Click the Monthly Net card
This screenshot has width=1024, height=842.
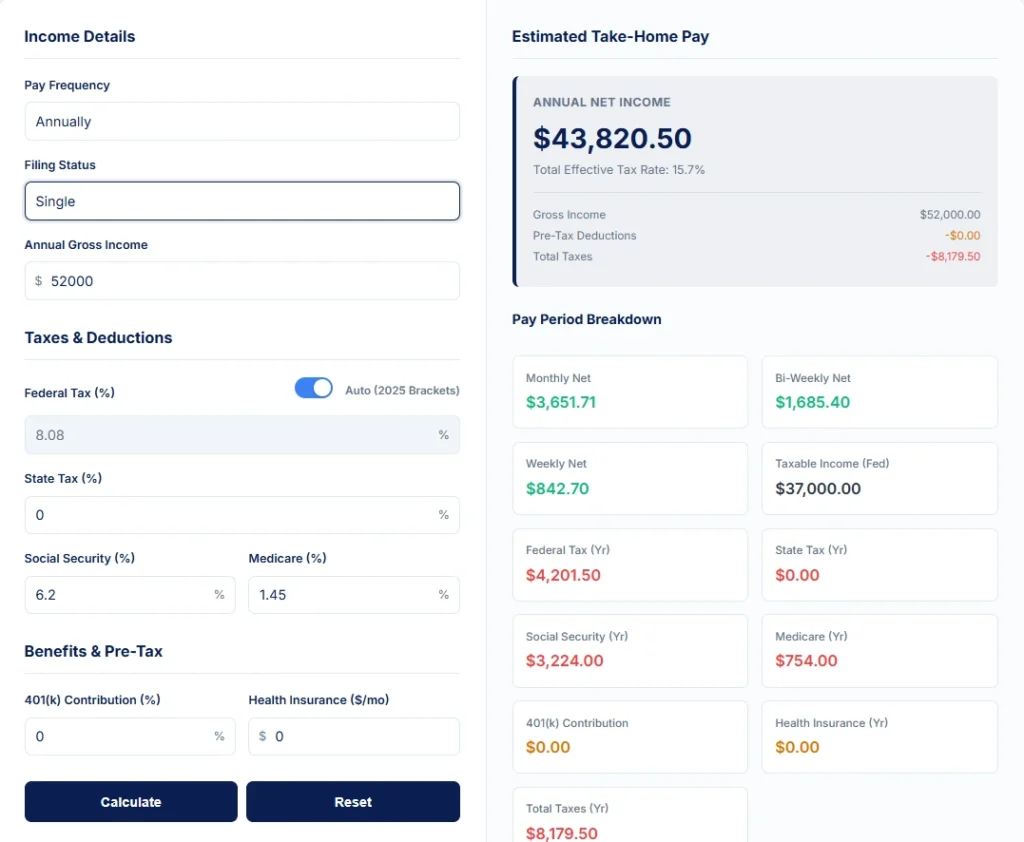630,391
